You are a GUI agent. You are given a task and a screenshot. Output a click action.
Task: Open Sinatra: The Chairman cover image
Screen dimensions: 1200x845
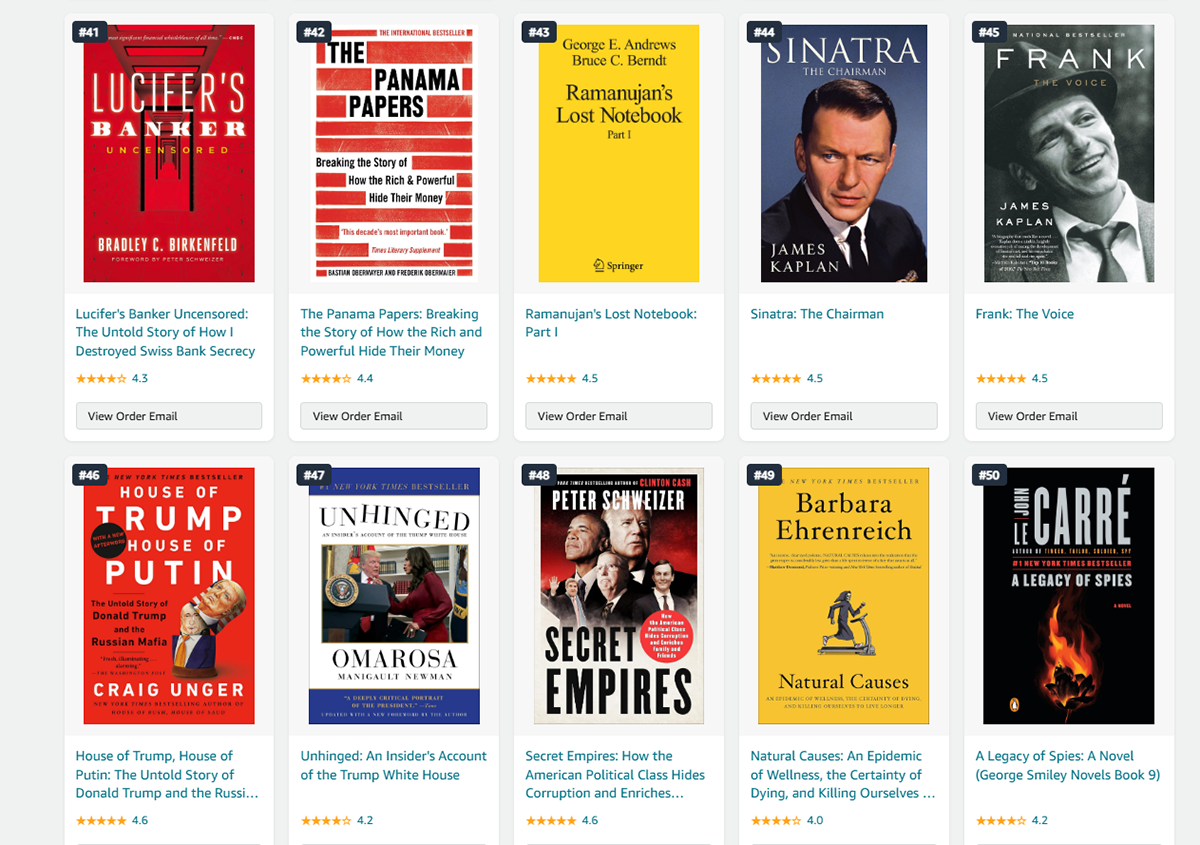click(x=844, y=153)
